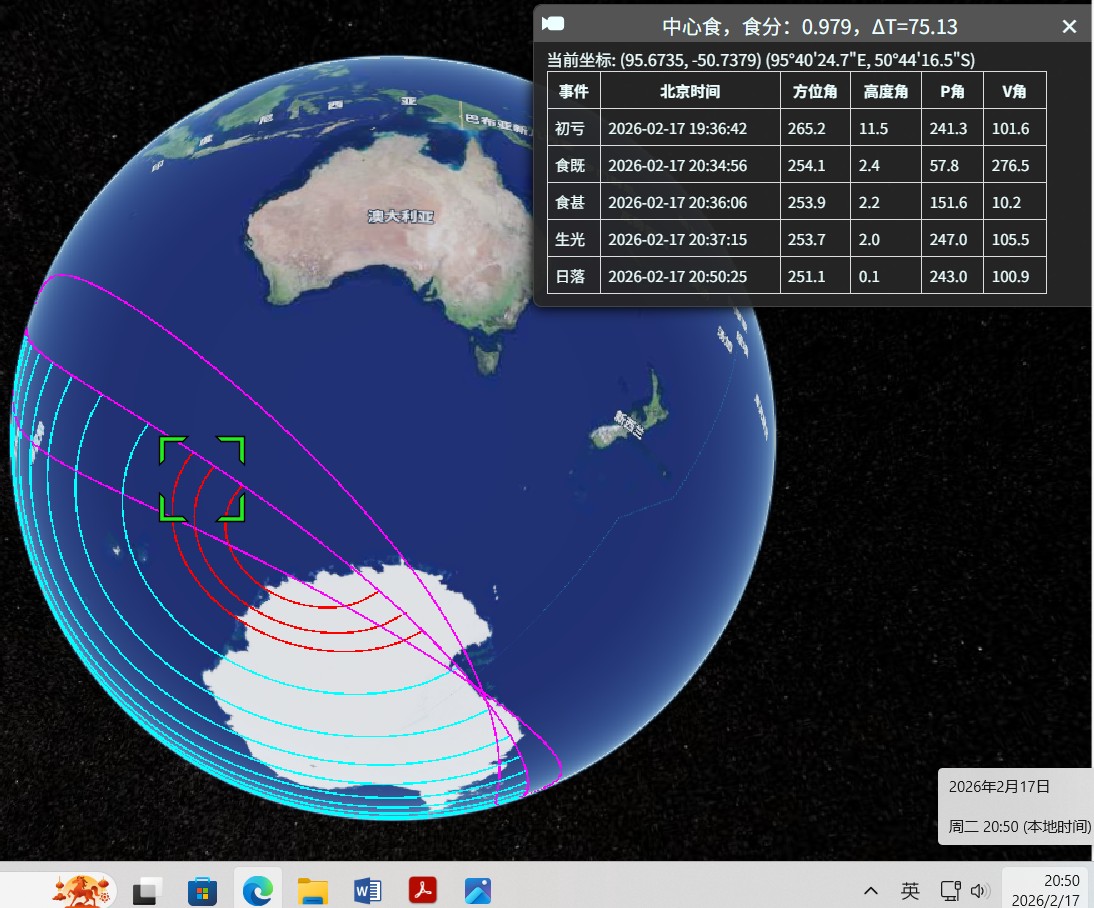Toggle the 英 input method indicator
Viewport: 1094px width, 908px height.
(910, 890)
